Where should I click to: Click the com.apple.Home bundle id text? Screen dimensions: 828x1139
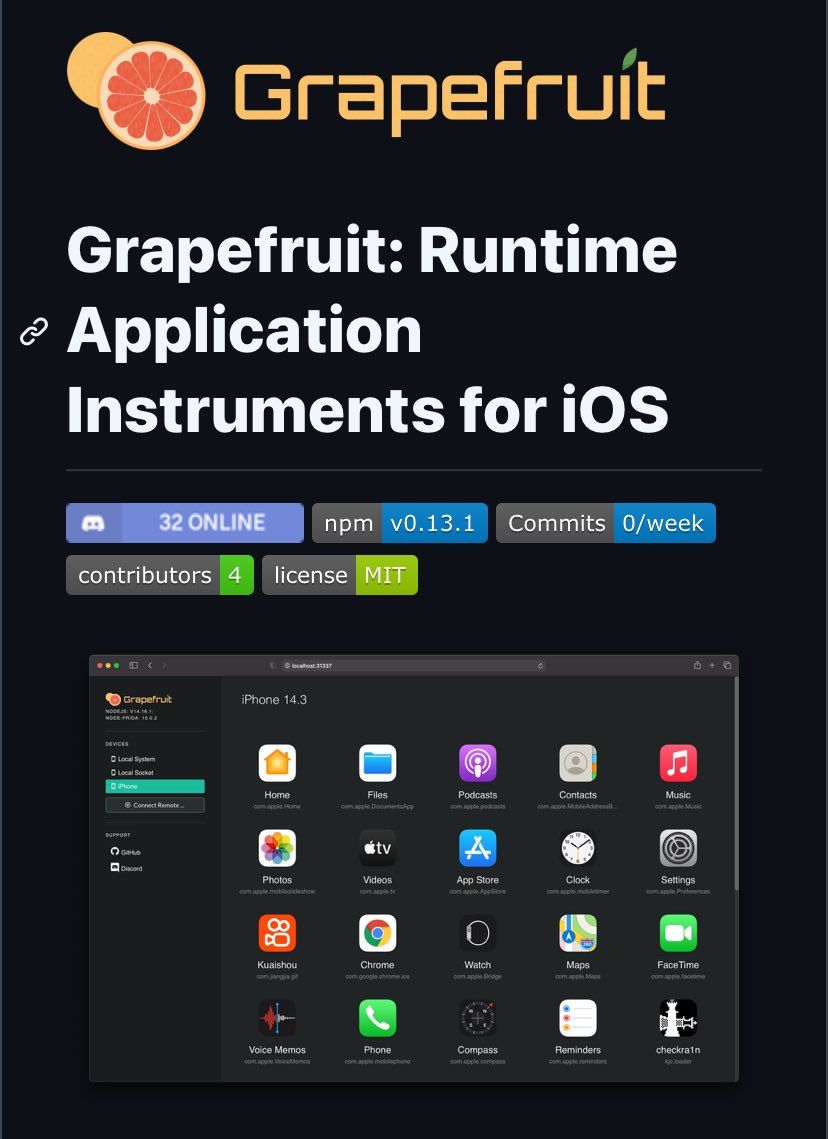pos(277,806)
